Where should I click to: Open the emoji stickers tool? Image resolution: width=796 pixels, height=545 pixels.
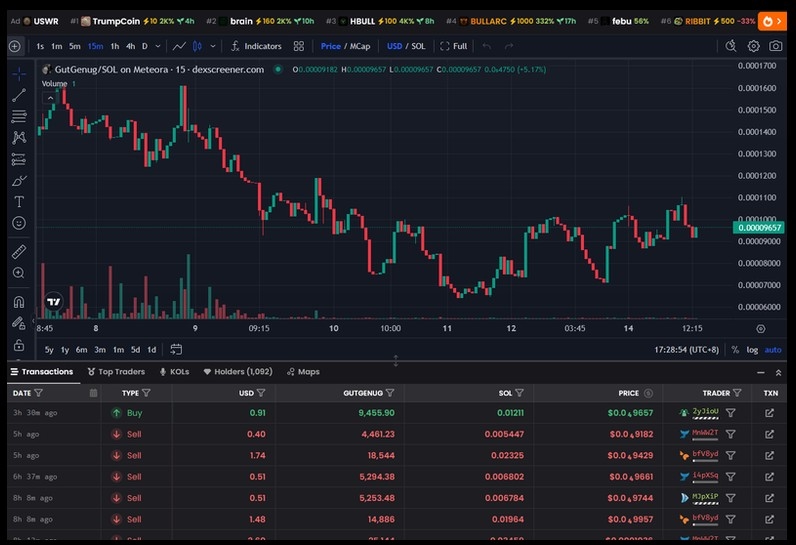tap(19, 223)
